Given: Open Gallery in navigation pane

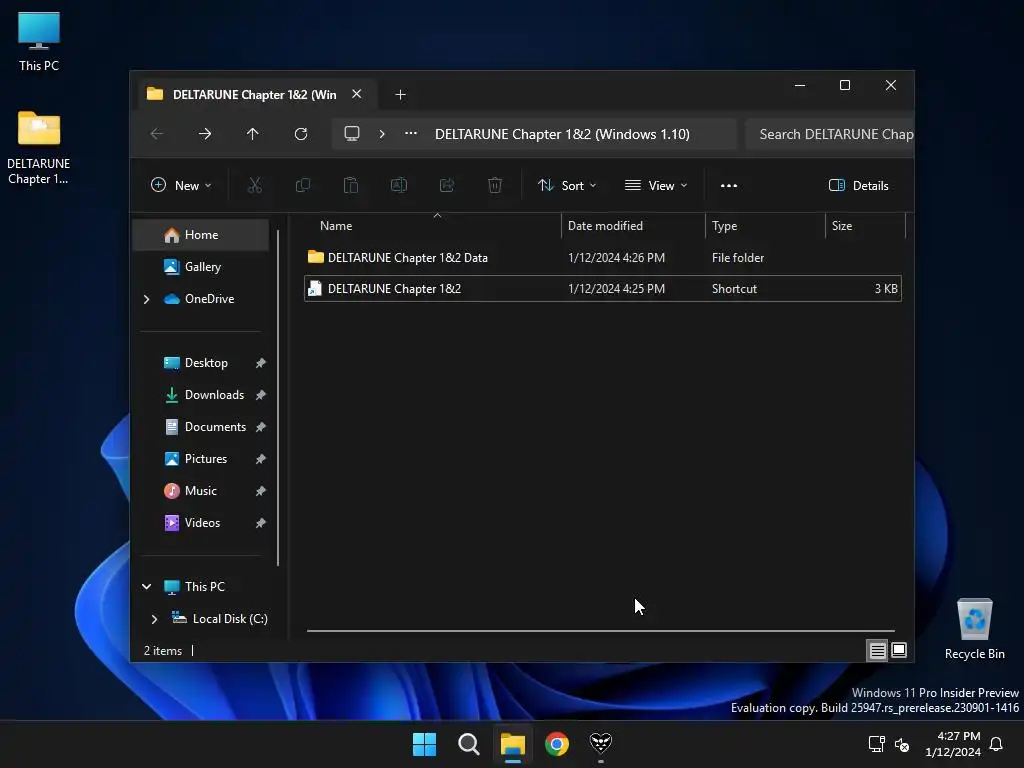Looking at the screenshot, I should [201, 266].
